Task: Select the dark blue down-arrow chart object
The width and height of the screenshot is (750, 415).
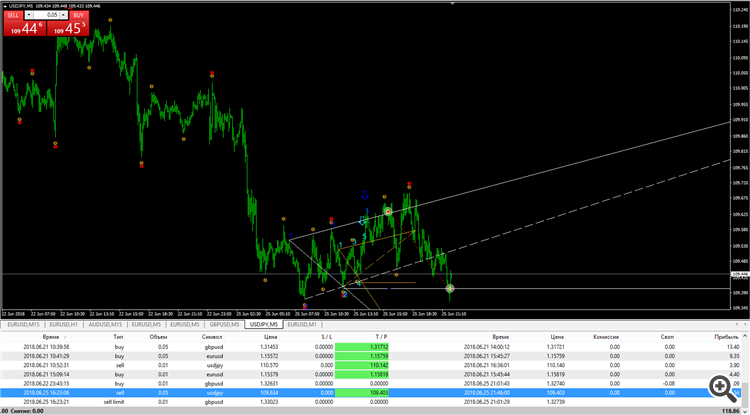Action: click(365, 195)
